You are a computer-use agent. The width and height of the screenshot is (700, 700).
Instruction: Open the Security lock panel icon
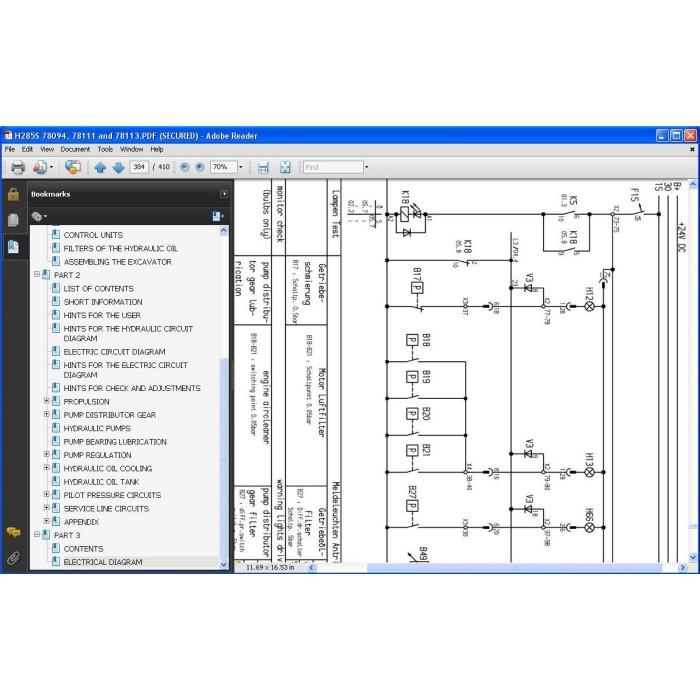(x=13, y=194)
